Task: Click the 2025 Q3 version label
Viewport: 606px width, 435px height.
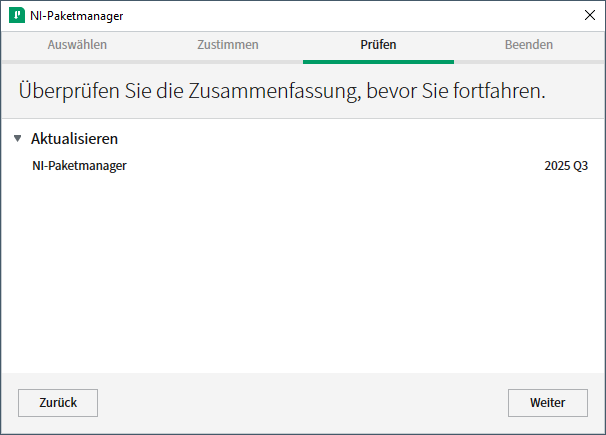Action: [x=566, y=166]
